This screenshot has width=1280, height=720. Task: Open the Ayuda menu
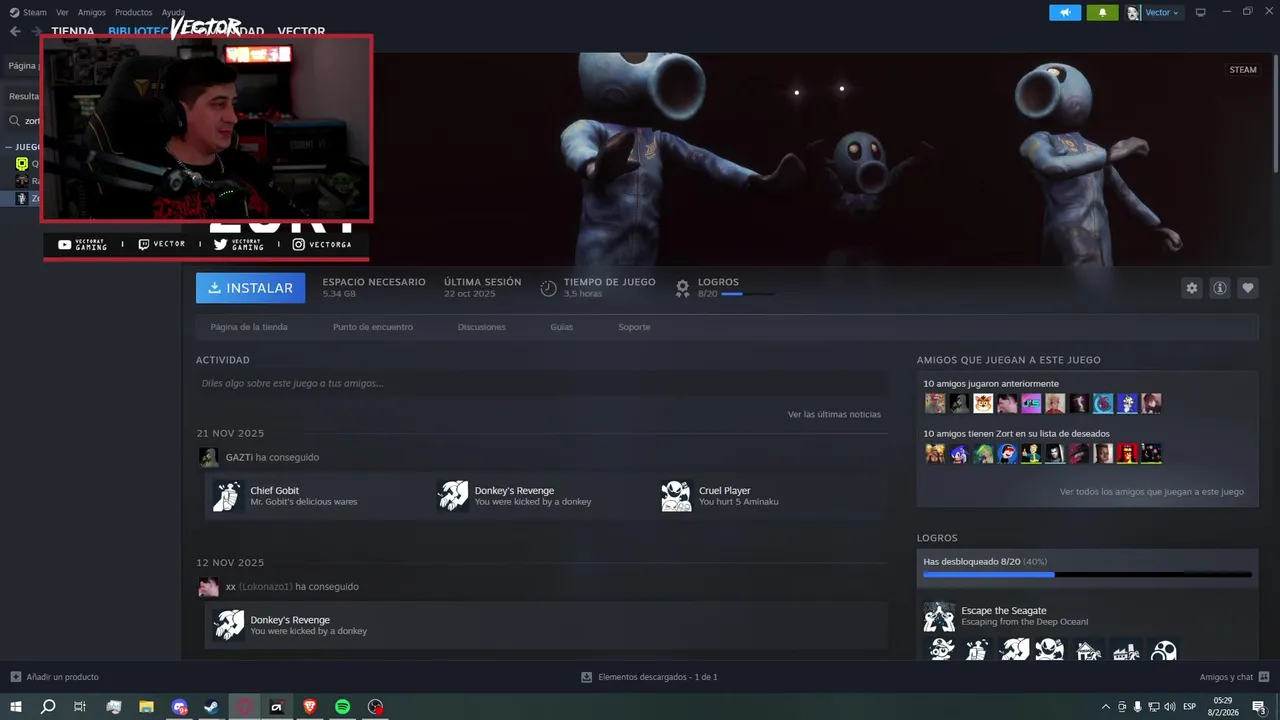(x=173, y=12)
